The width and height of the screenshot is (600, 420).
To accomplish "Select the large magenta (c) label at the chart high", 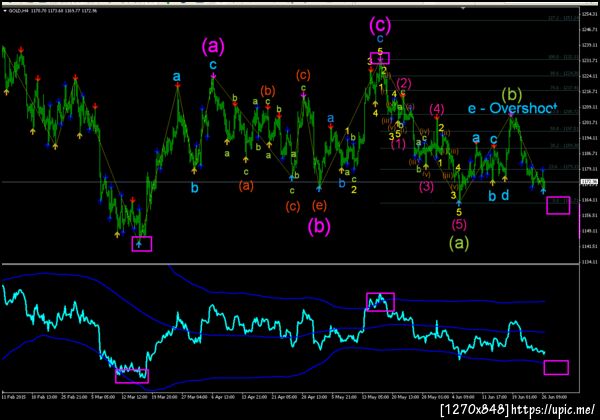I will click(x=380, y=24).
